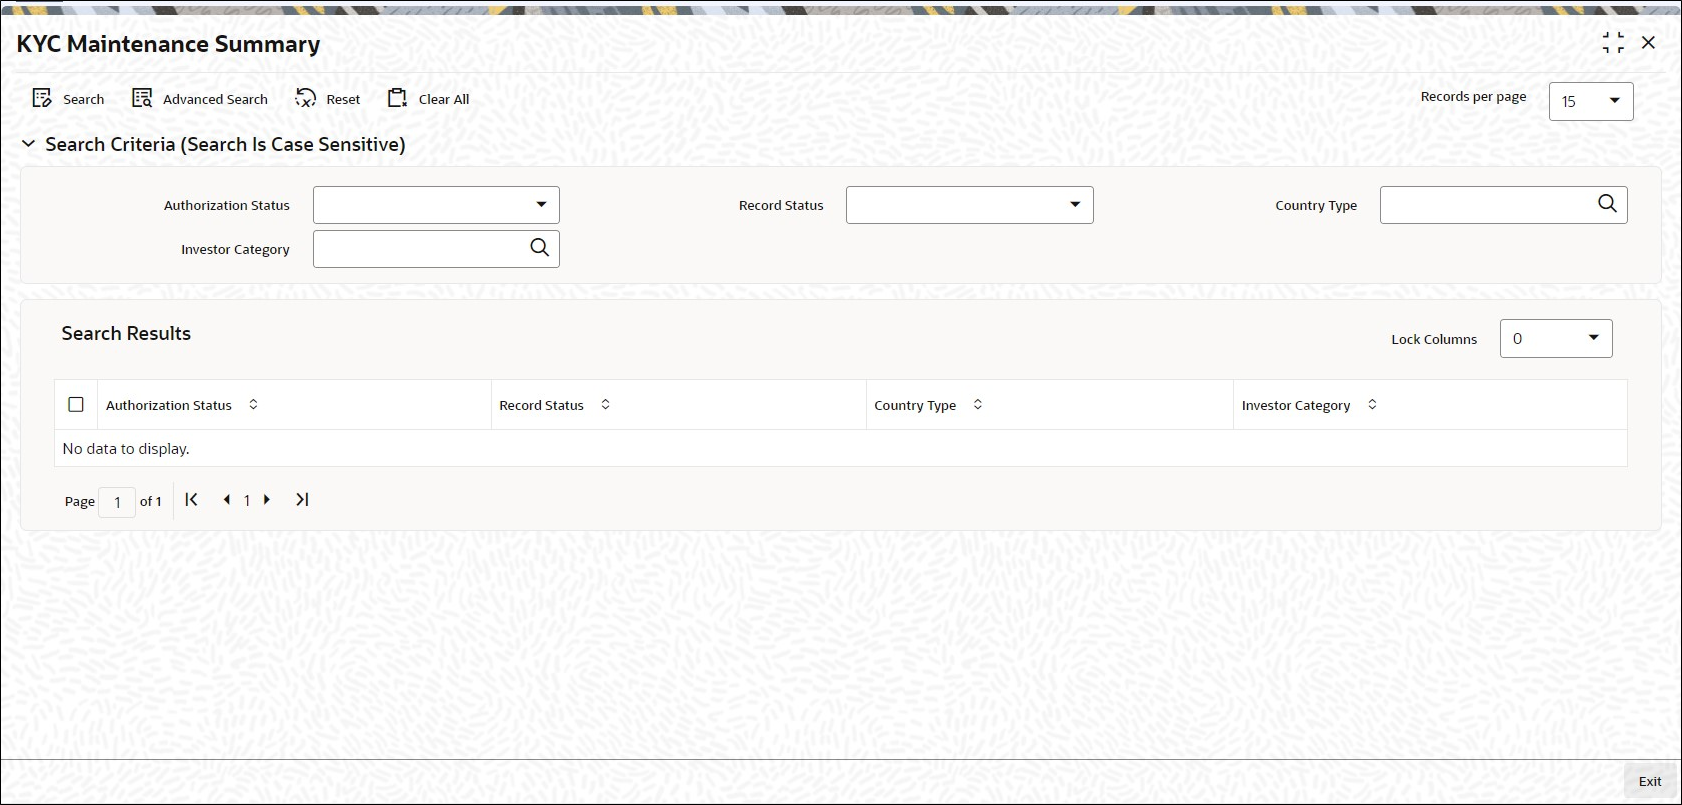Click the Search toolbar icon
This screenshot has height=805, width=1682.
68,98
